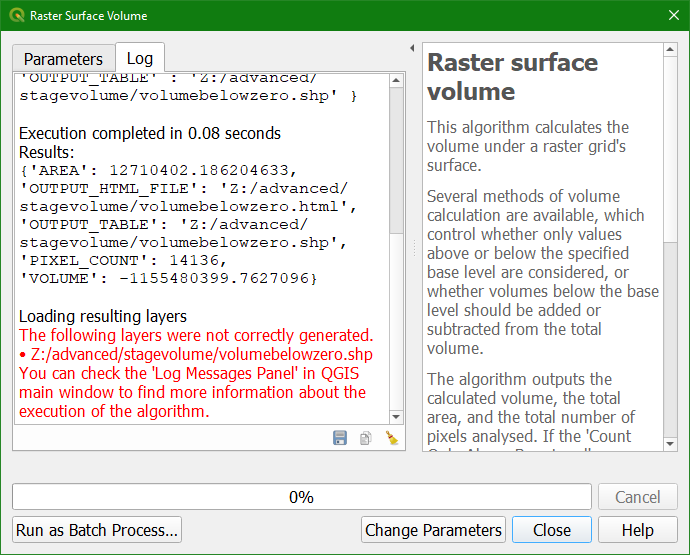Close the Raster Surface Volume dialog
This screenshot has width=690, height=555.
pyautogui.click(x=551, y=530)
